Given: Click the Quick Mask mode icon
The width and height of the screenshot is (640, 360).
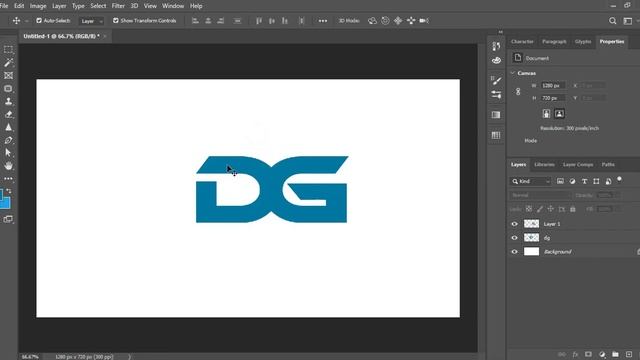Looking at the screenshot, I should pyautogui.click(x=8, y=219).
